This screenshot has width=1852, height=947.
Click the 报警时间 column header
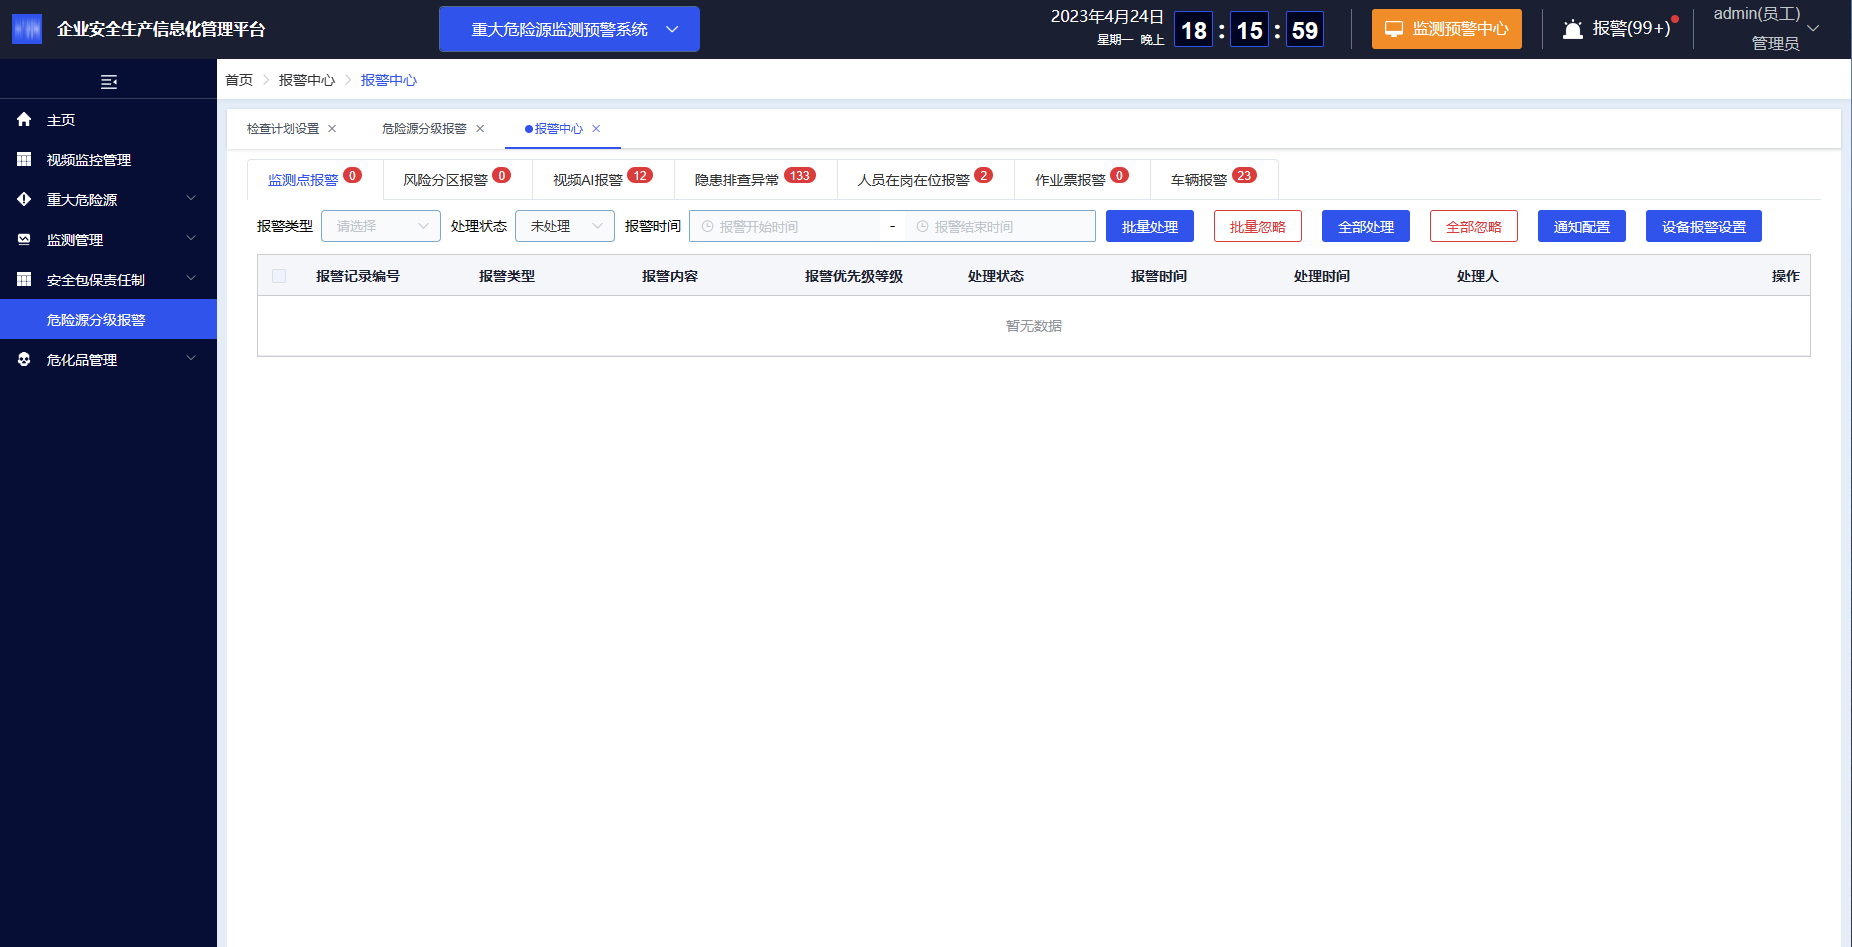click(x=1159, y=276)
